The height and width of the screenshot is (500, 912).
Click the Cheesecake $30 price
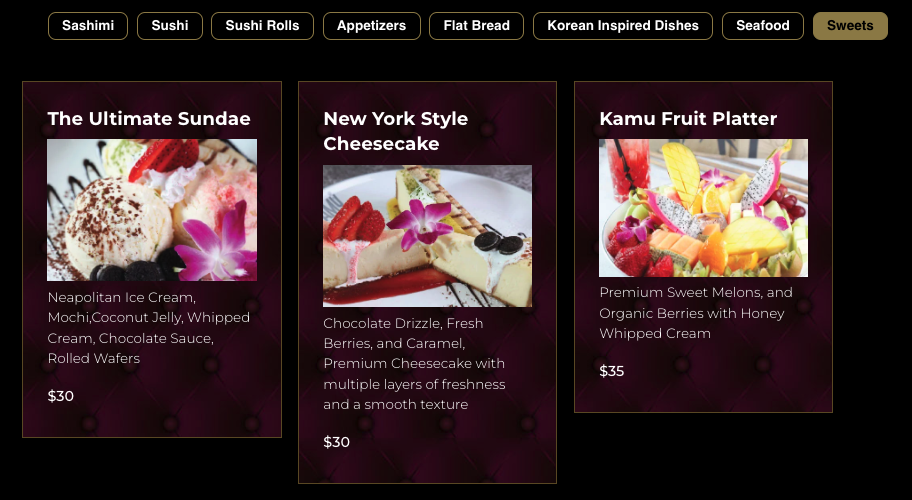[x=337, y=442]
